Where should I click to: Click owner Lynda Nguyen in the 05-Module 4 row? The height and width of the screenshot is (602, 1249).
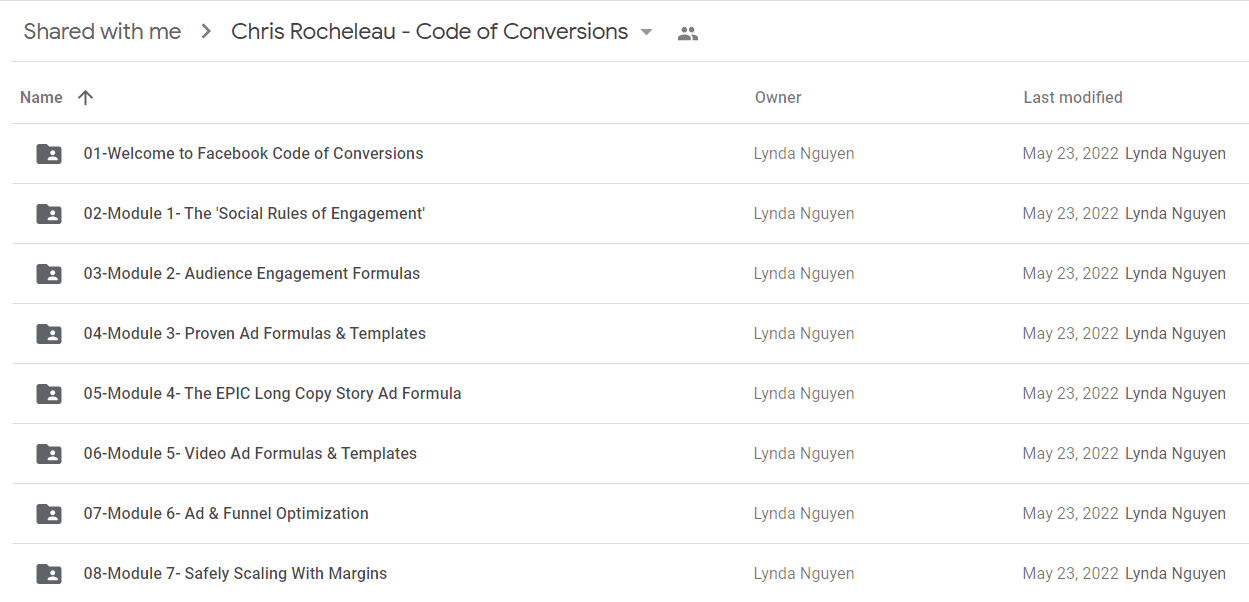(804, 393)
